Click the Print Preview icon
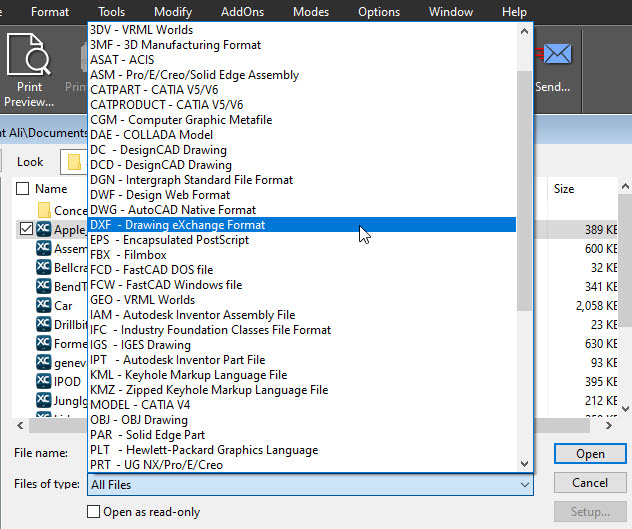Screen dimensions: 632x529 29,55
